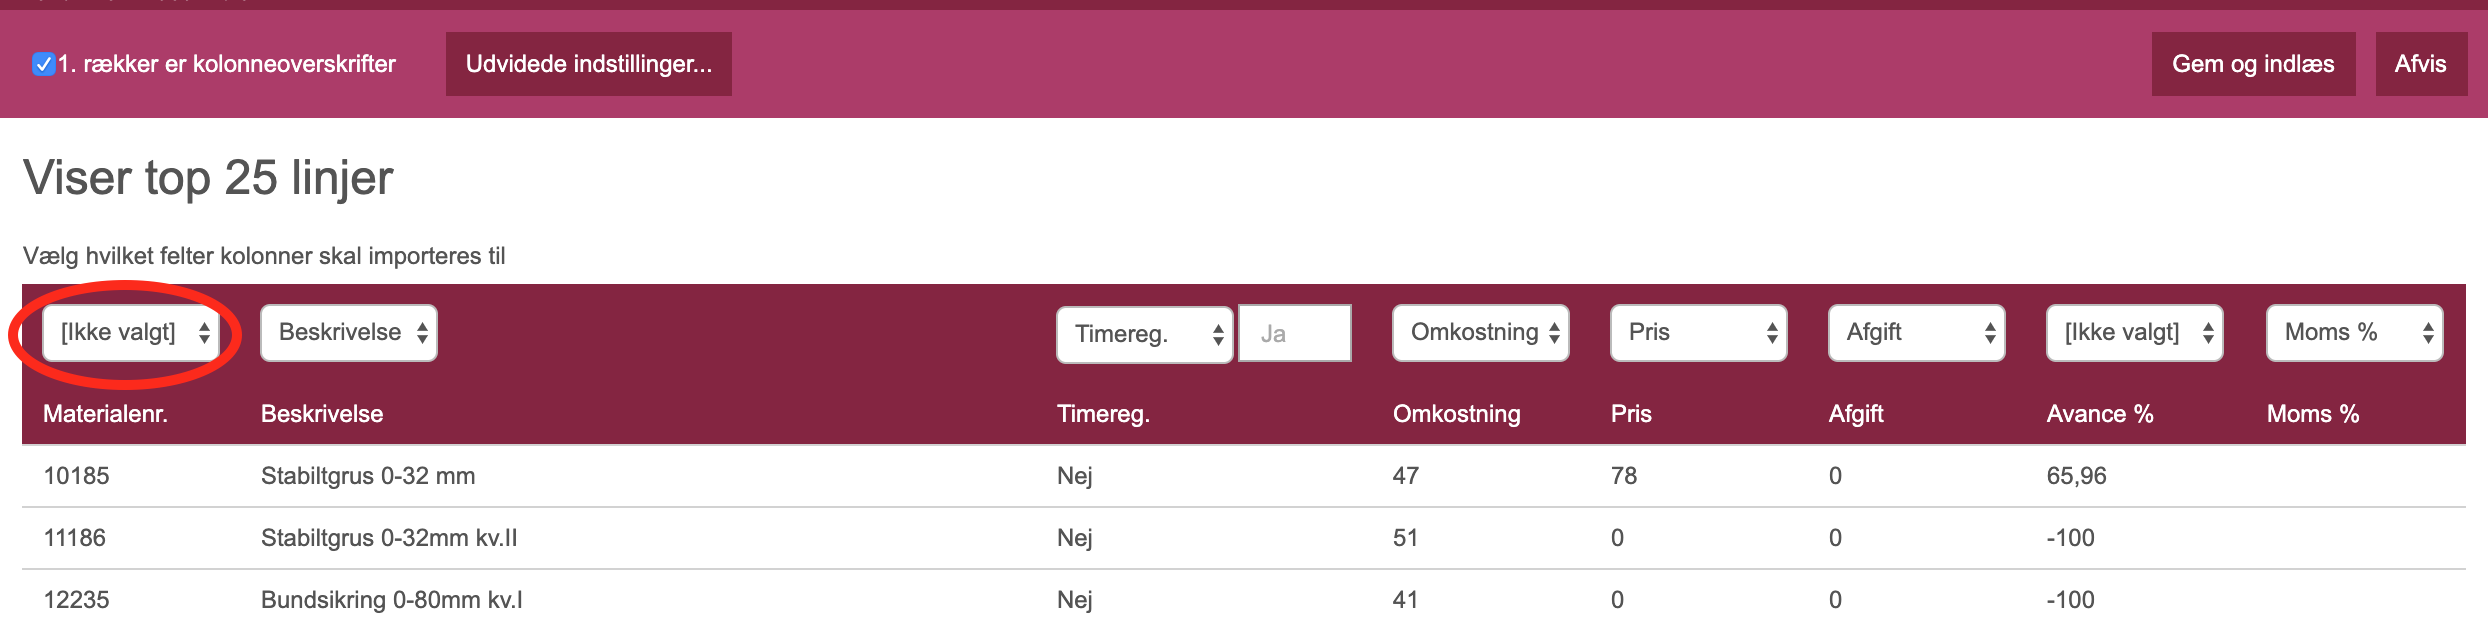Open the Afgift column dropdown
The height and width of the screenshot is (630, 2488).
(x=1917, y=333)
